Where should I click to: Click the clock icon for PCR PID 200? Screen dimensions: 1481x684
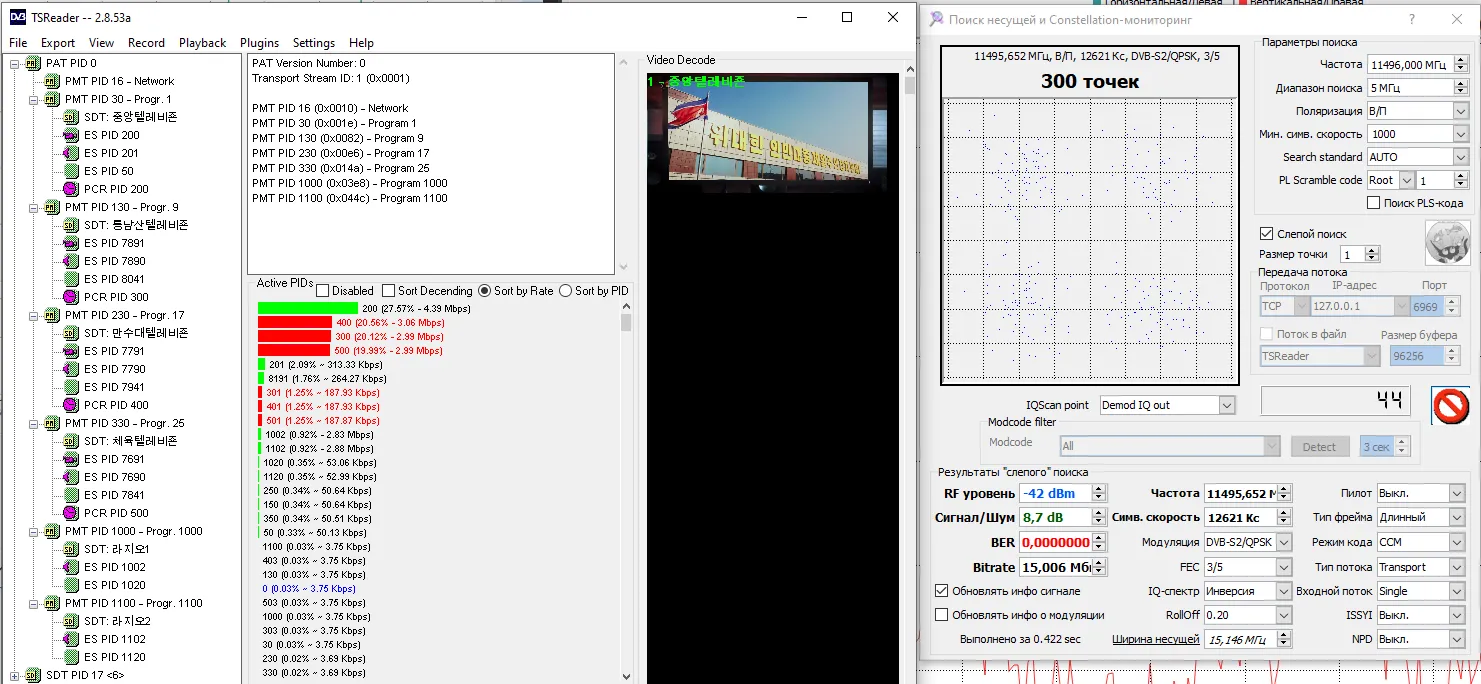tap(70, 189)
